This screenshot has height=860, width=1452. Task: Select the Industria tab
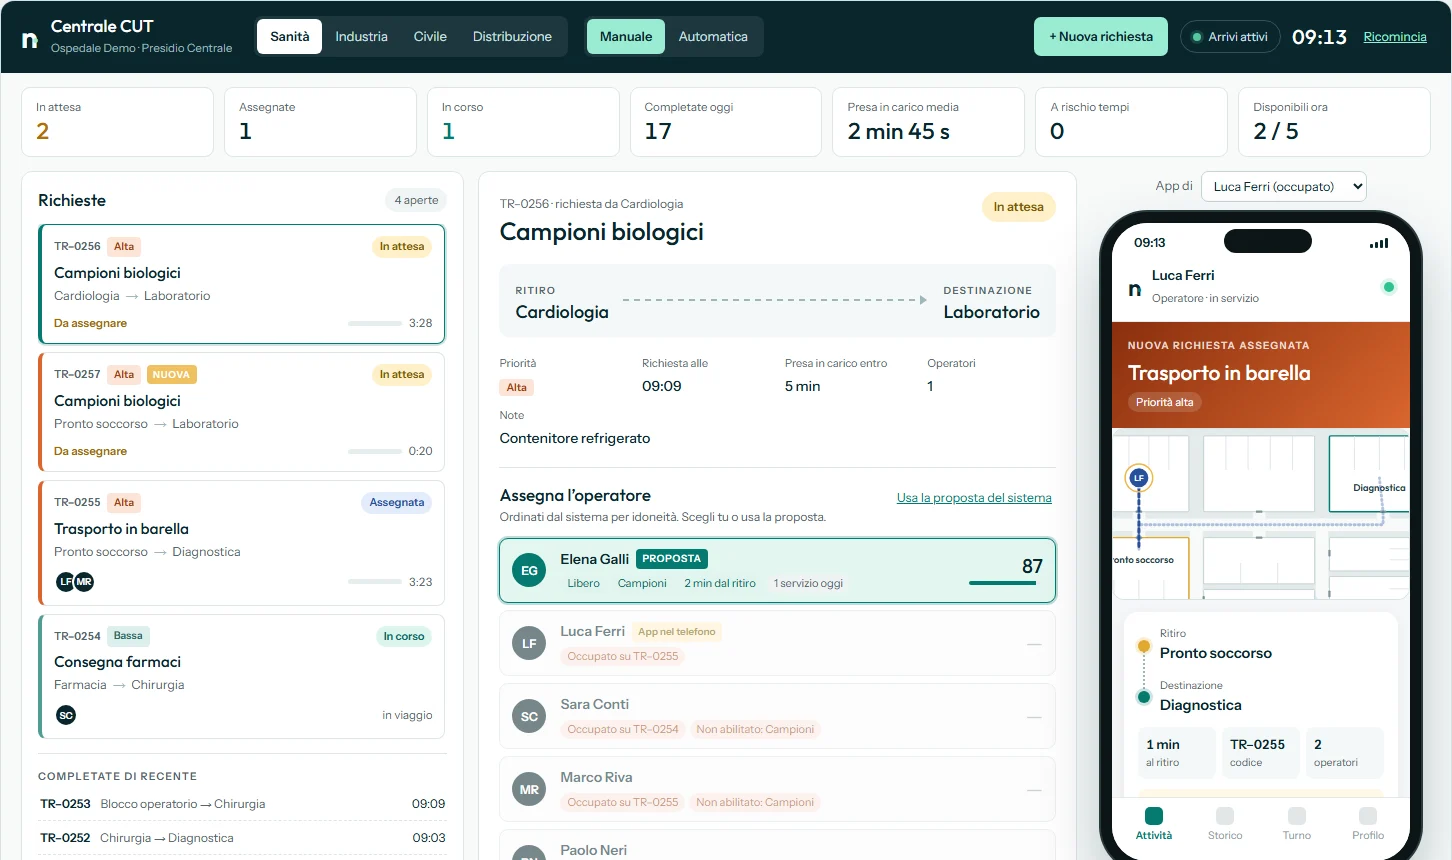(361, 37)
